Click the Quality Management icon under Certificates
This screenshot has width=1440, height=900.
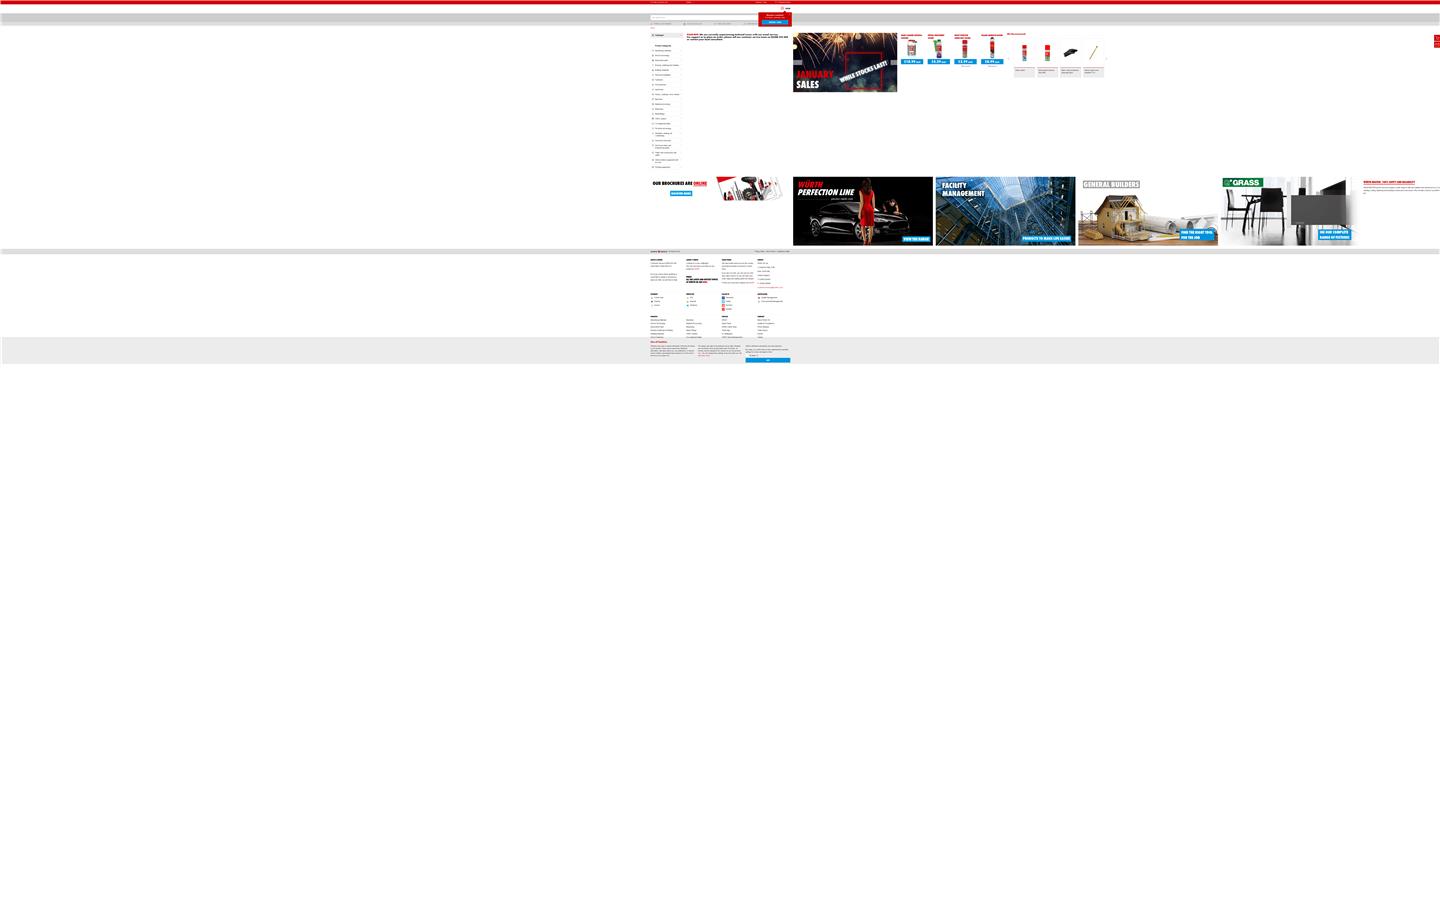click(759, 297)
